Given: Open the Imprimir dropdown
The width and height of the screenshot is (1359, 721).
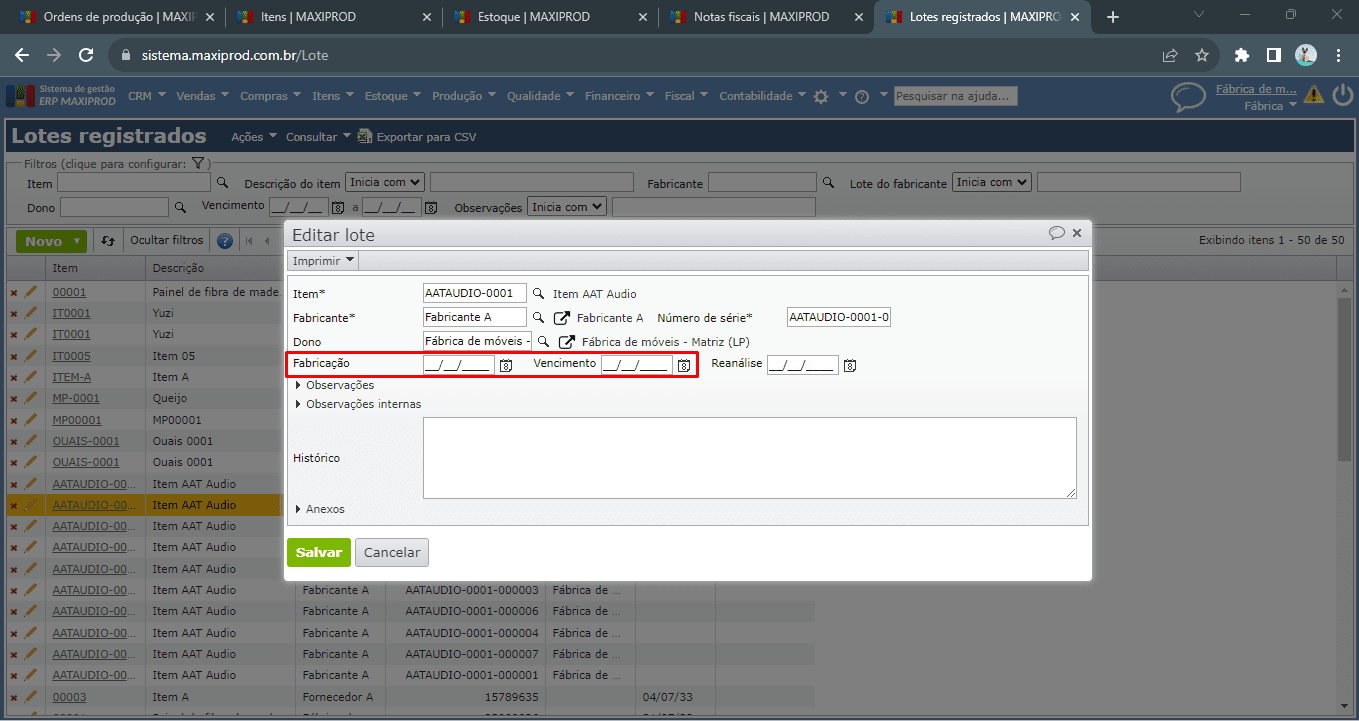Looking at the screenshot, I should pyautogui.click(x=323, y=261).
